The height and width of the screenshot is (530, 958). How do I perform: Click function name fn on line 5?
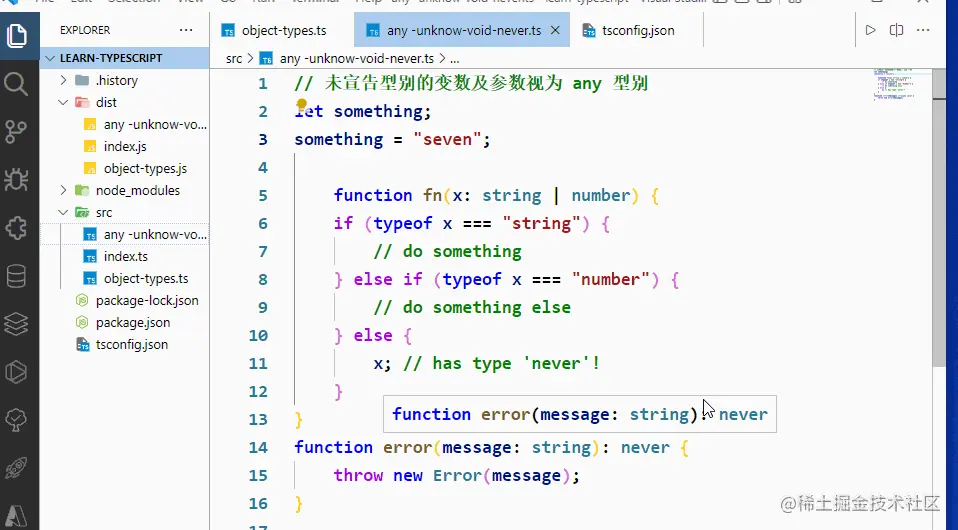click(433, 196)
